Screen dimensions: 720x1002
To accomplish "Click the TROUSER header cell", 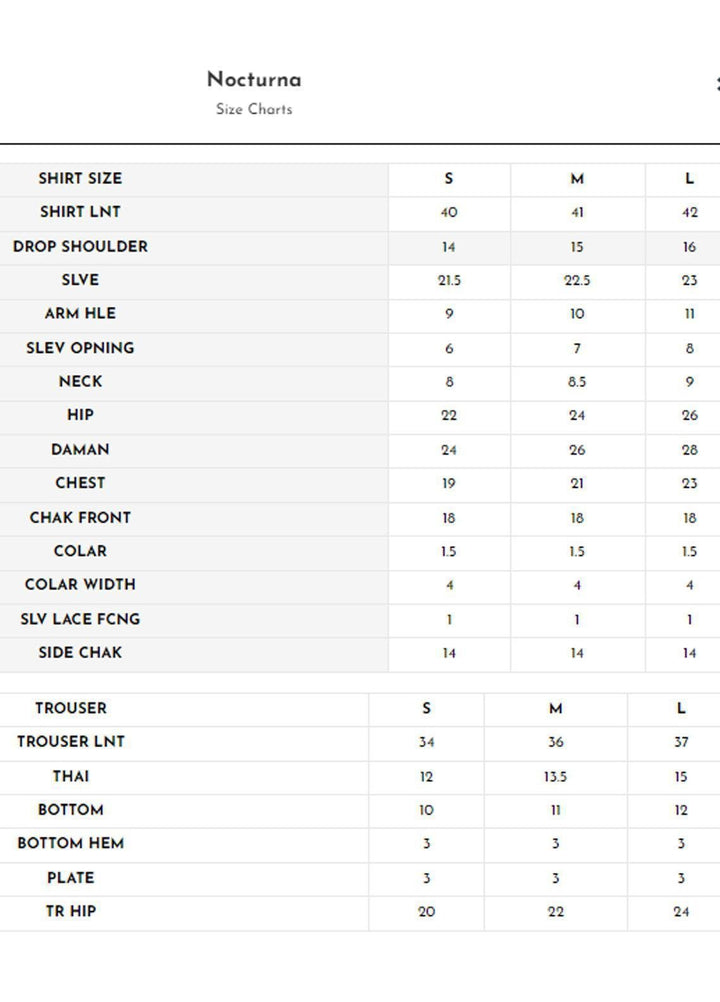I will [71, 708].
